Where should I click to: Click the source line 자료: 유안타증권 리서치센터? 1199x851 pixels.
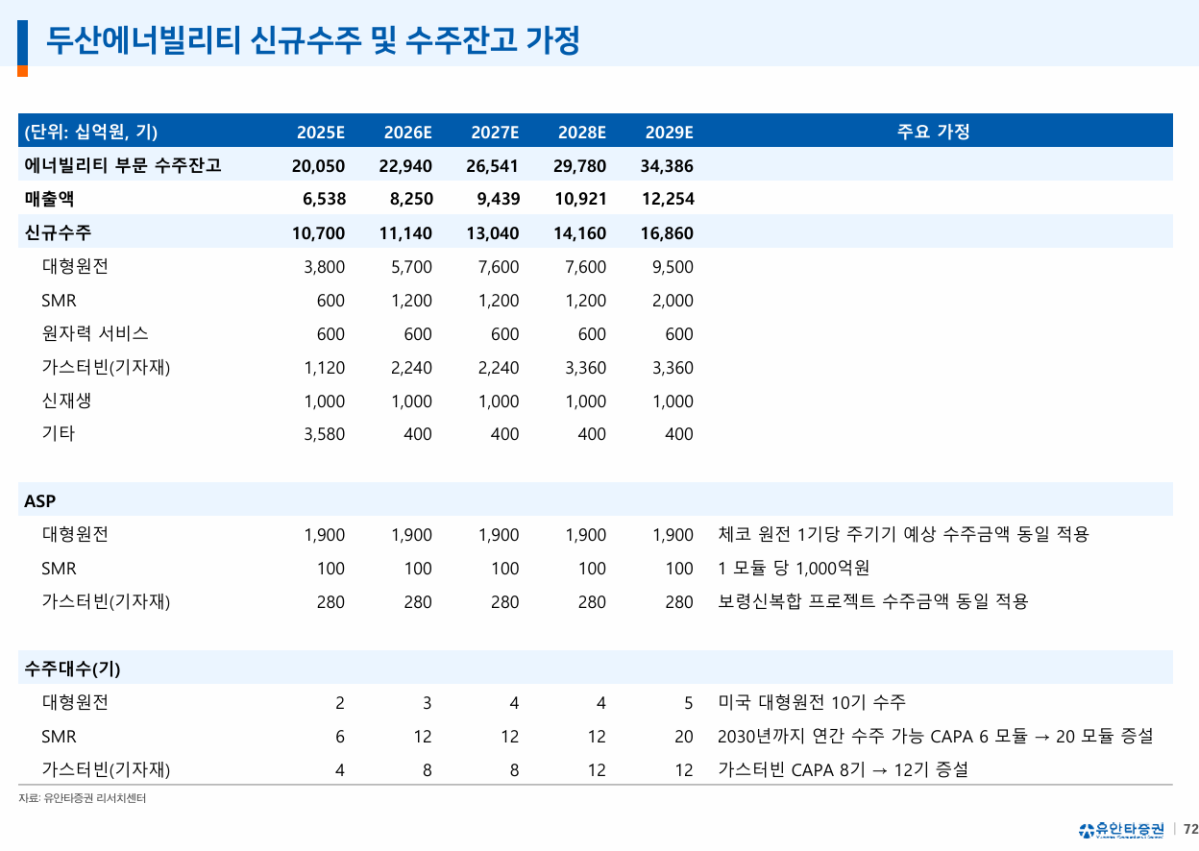tap(82, 798)
